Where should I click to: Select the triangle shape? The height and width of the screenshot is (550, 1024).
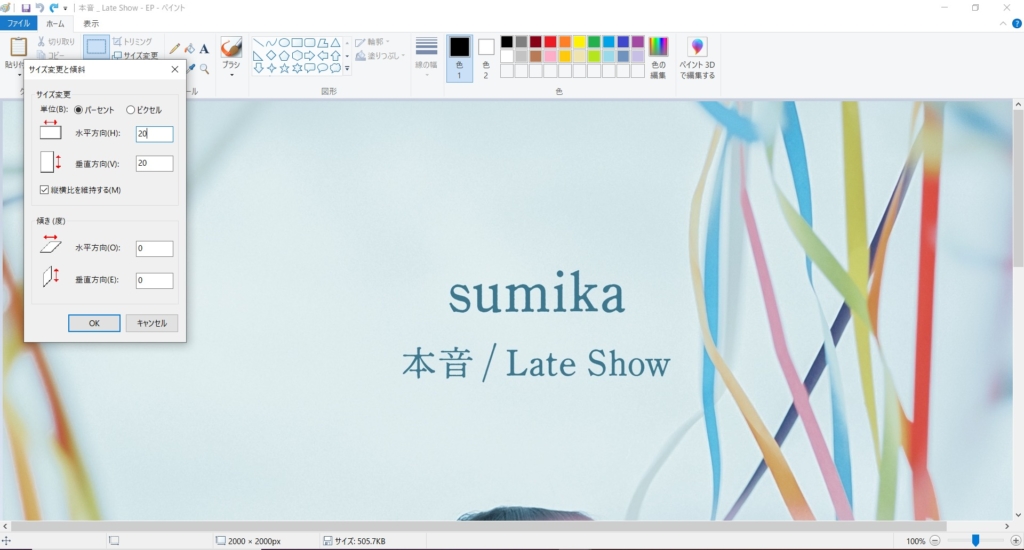(335, 42)
